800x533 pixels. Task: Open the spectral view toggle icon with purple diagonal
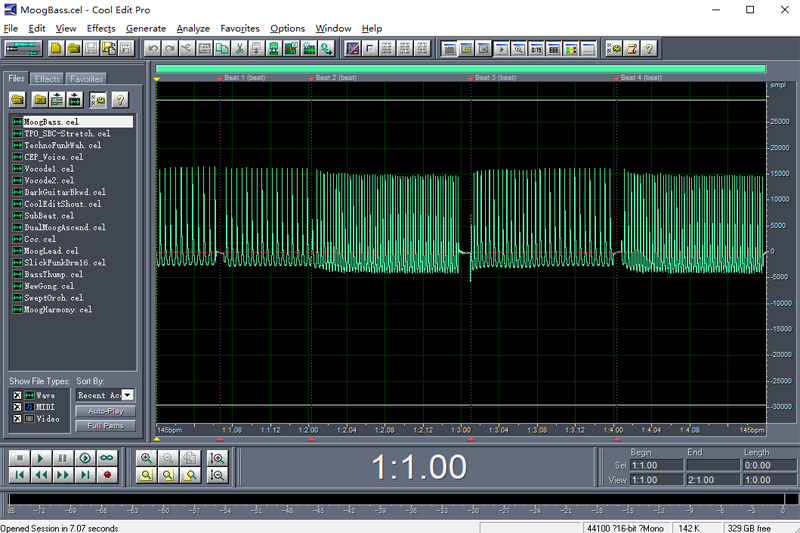(x=353, y=48)
